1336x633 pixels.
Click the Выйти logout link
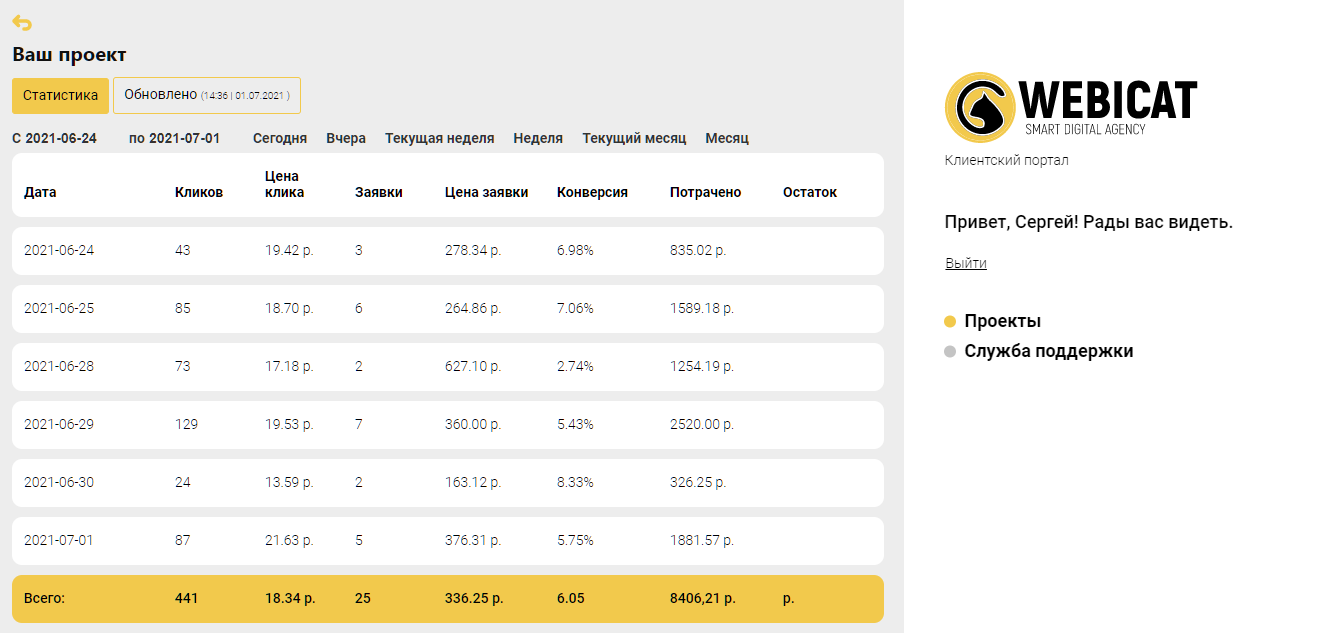click(966, 263)
